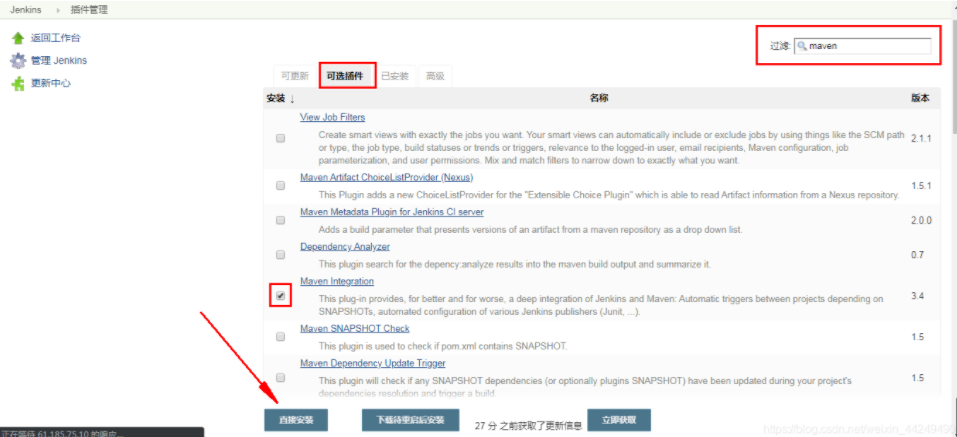Switch to the 可更新 tab
Viewport: 957px width, 437px height.
295,76
